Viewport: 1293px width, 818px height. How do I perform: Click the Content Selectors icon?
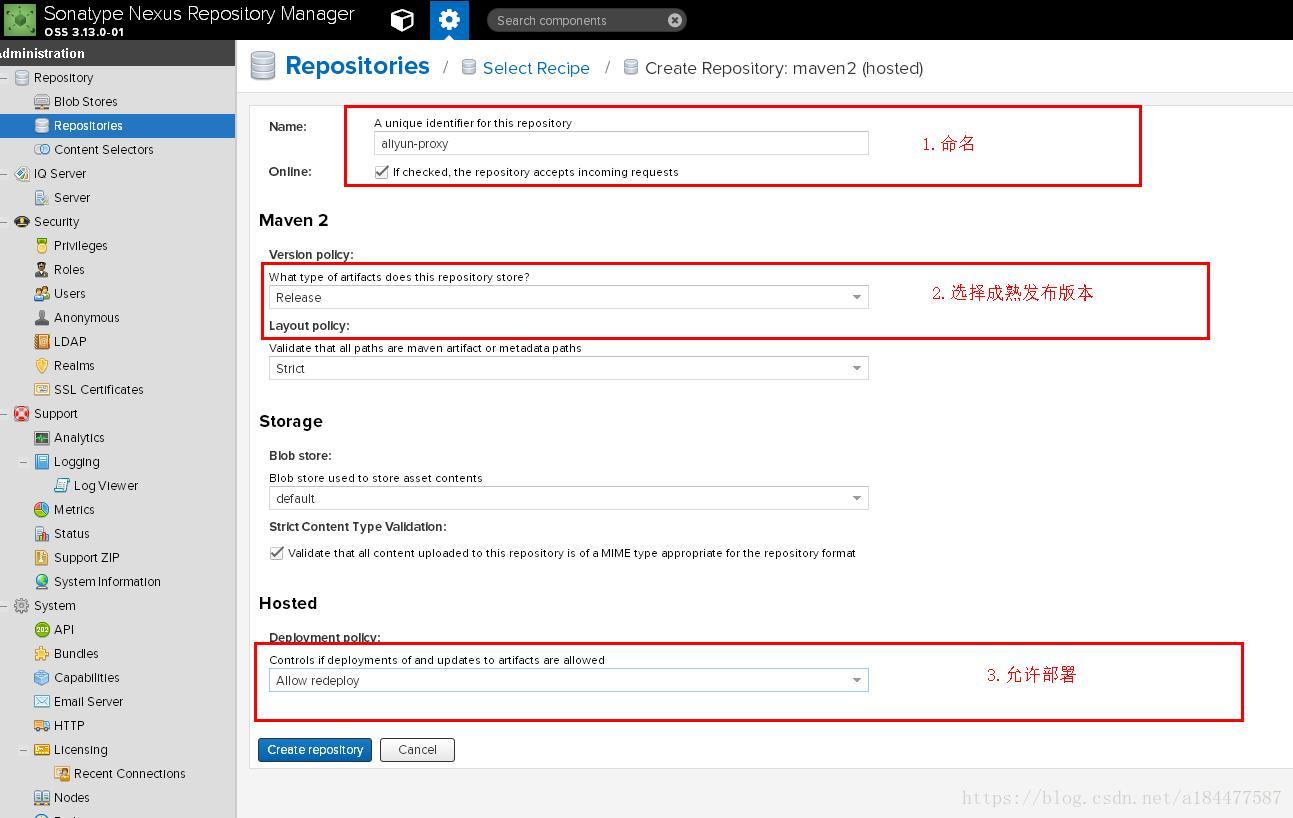coord(42,150)
